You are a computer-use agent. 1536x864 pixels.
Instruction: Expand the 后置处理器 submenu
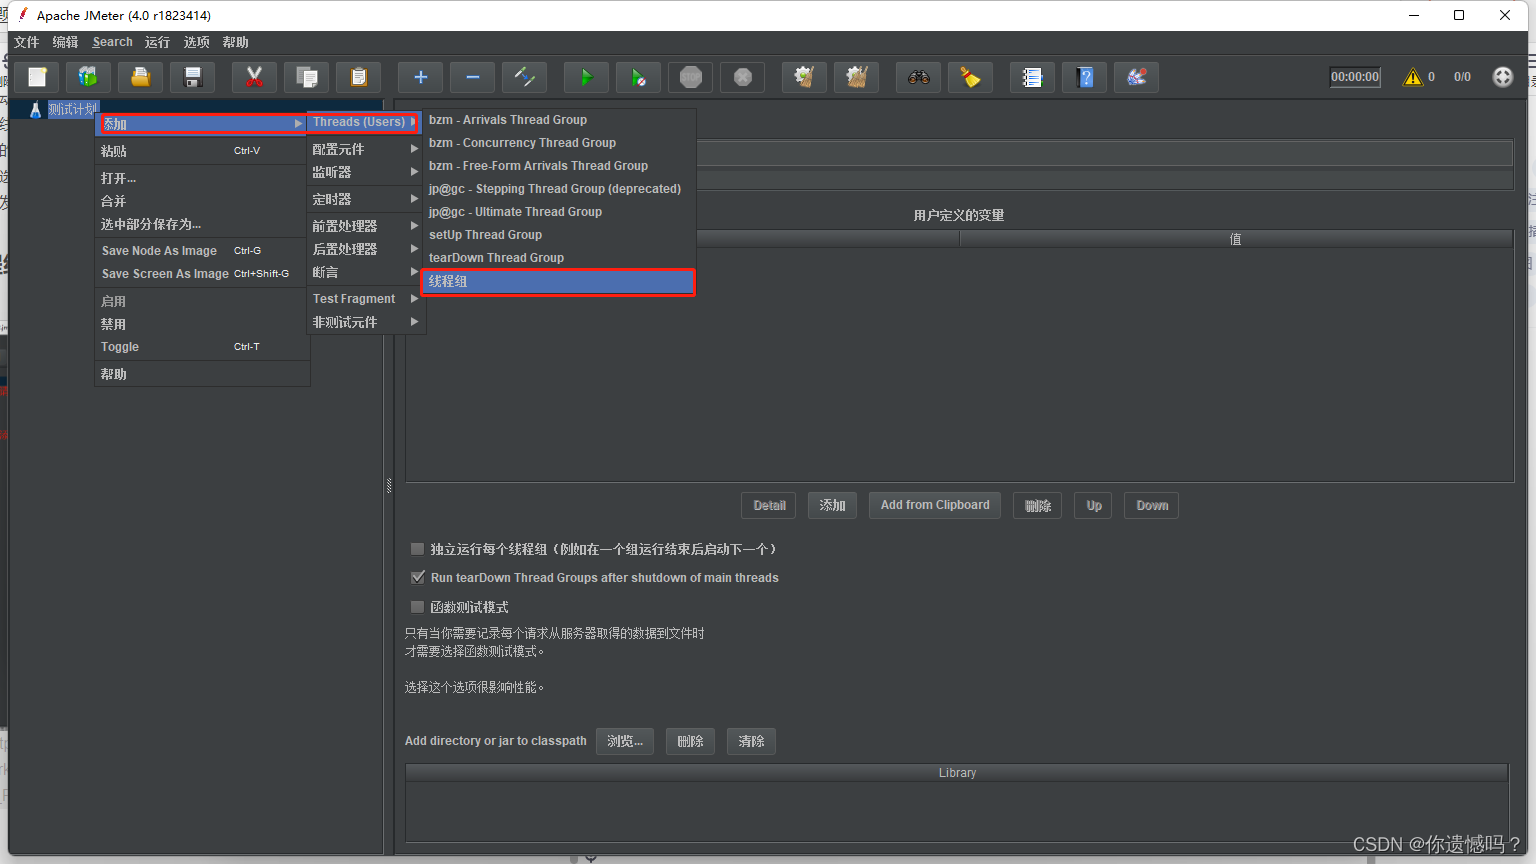[366, 249]
